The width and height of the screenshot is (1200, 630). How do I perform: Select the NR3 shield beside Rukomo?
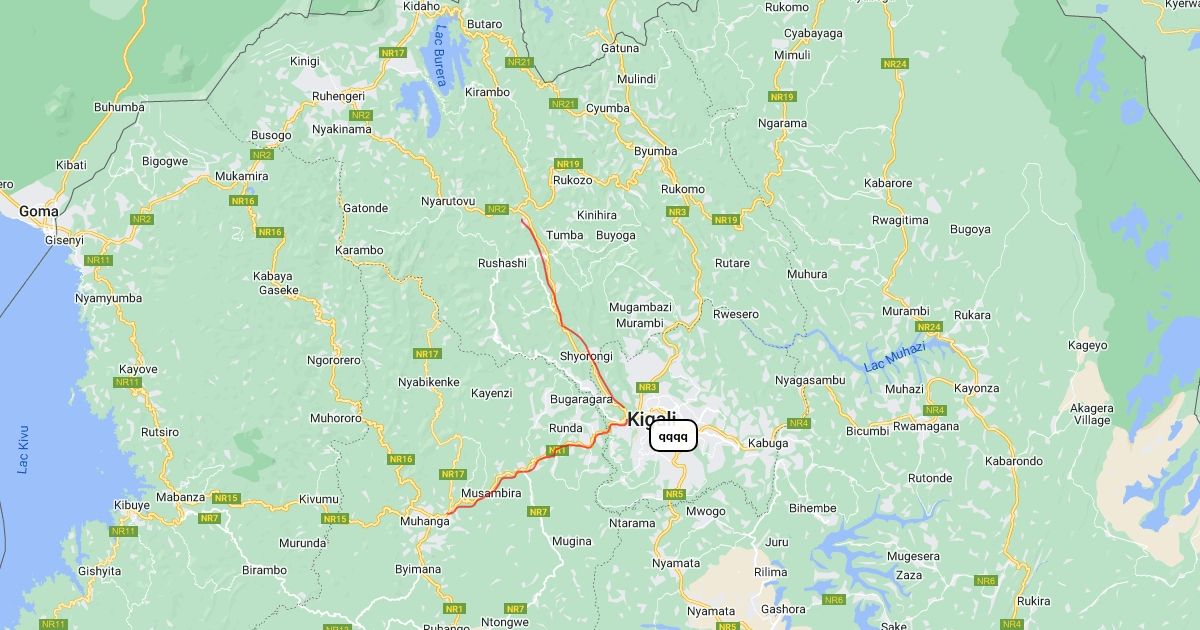click(x=677, y=212)
